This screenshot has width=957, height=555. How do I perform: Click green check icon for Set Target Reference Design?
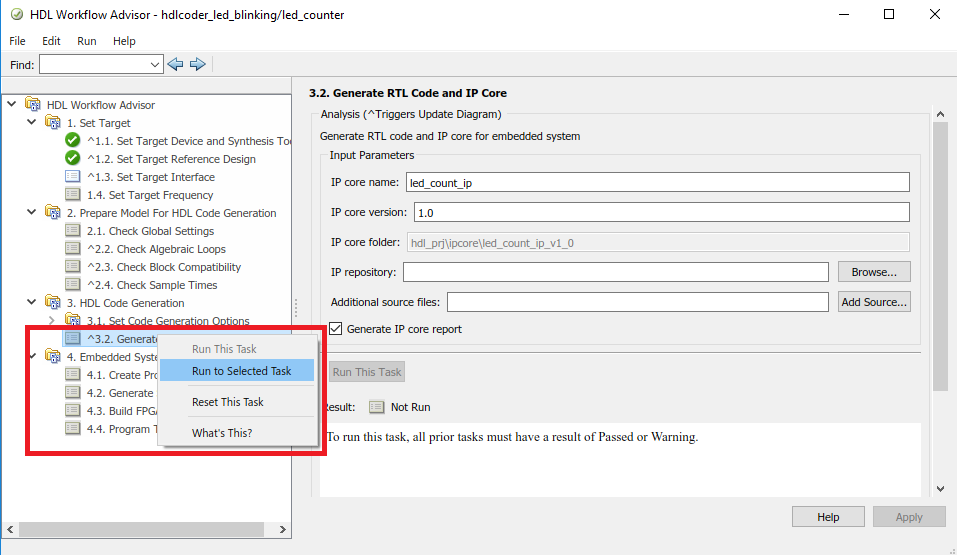72,159
